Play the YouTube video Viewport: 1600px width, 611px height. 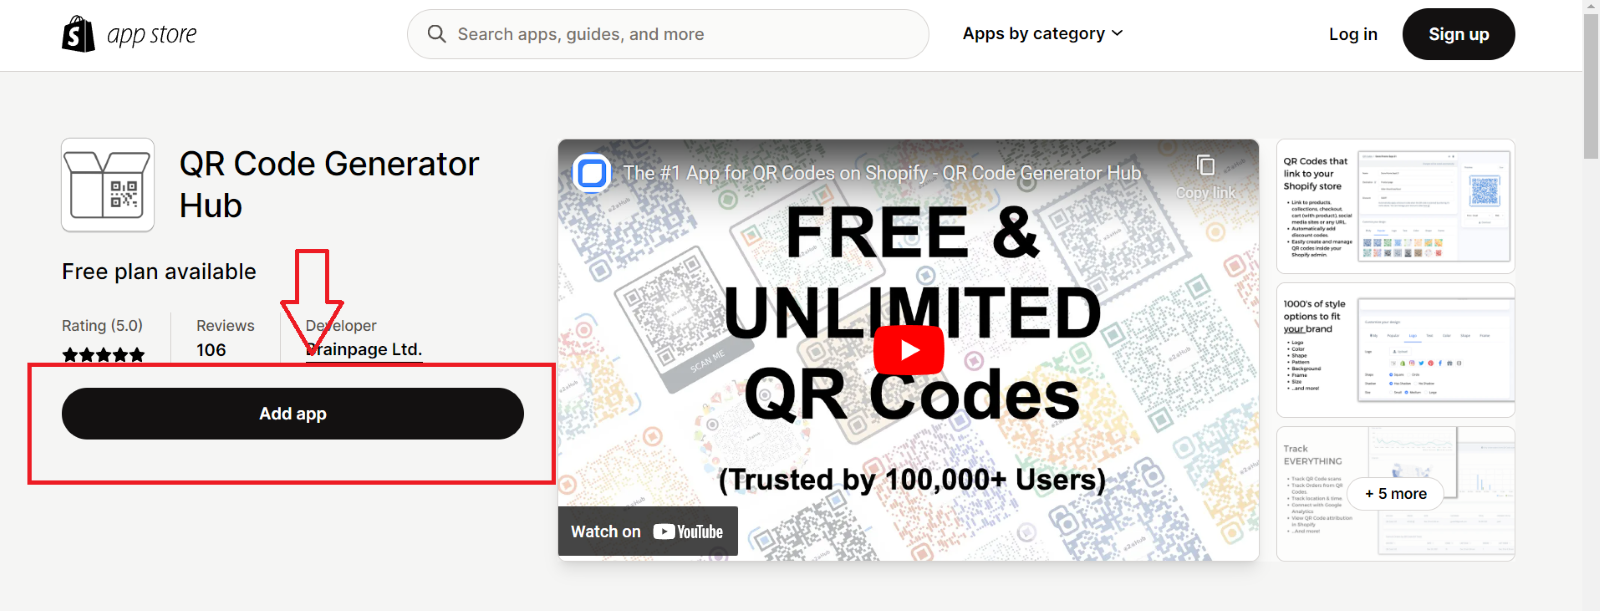click(x=909, y=350)
